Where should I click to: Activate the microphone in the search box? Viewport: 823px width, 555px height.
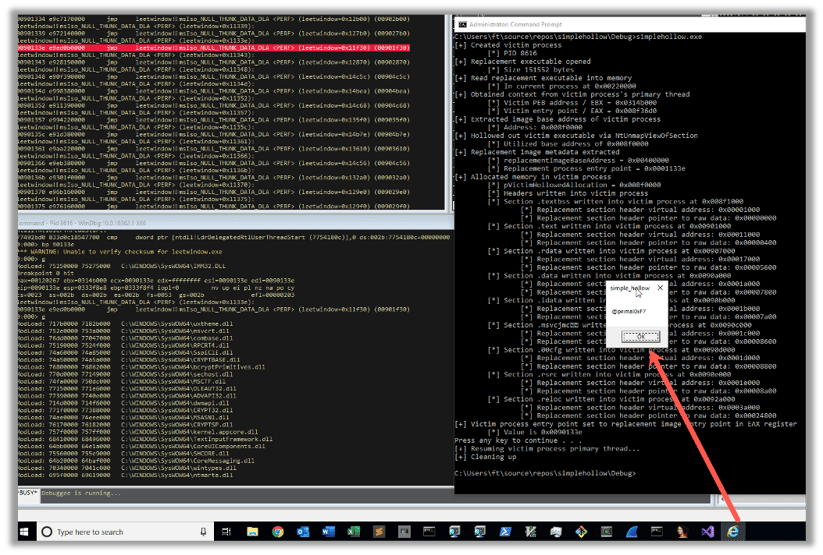(203, 532)
